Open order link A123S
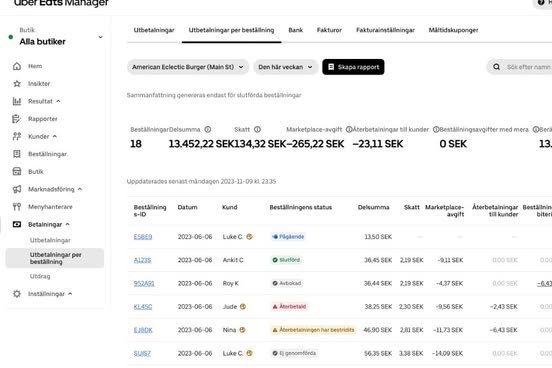 pos(142,260)
